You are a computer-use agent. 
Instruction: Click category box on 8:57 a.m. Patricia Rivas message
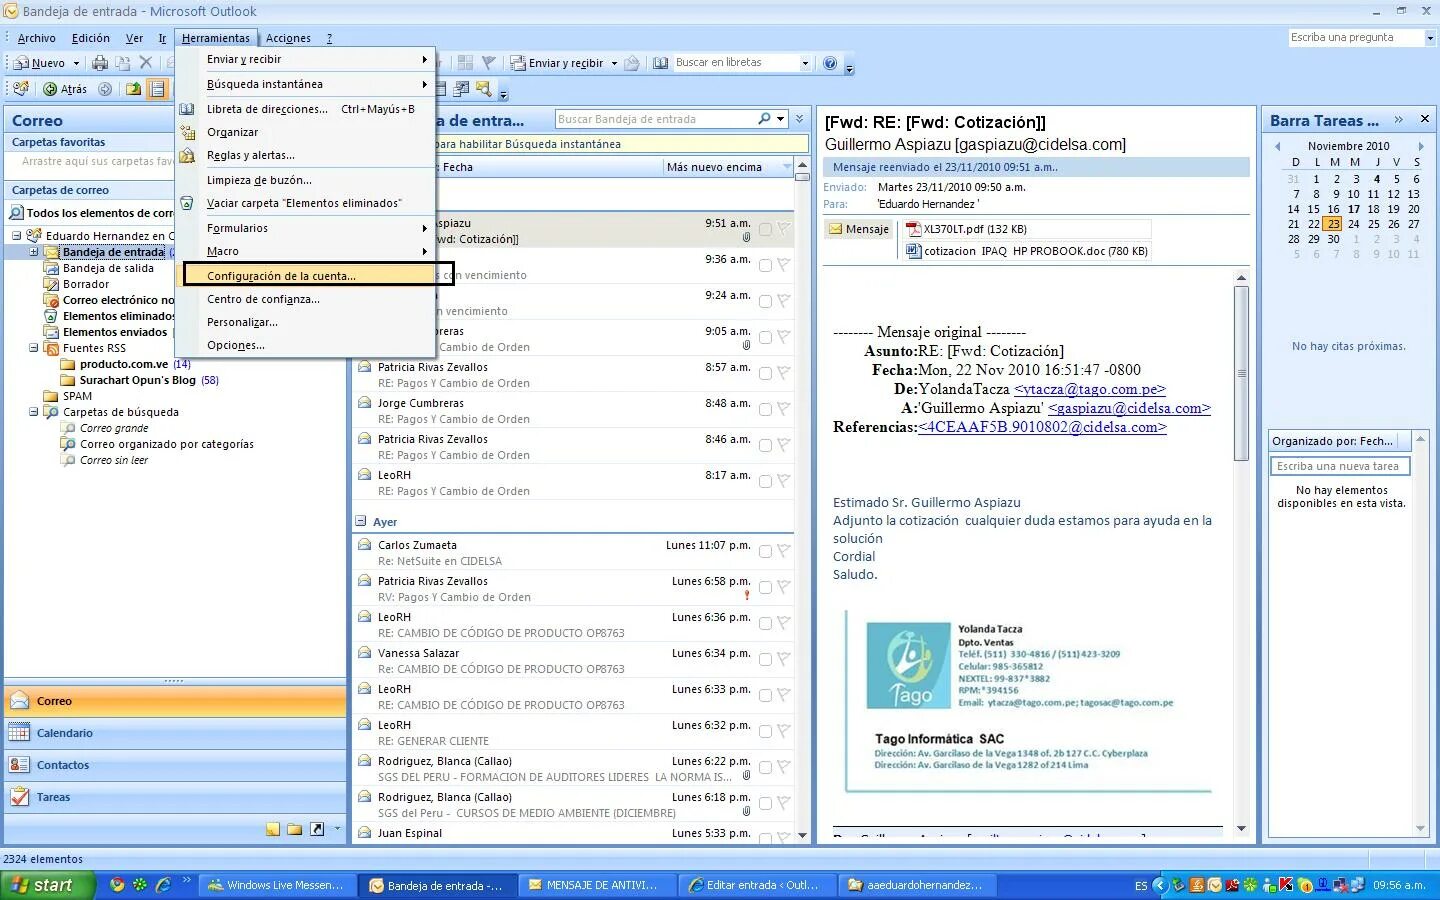pyautogui.click(x=765, y=373)
